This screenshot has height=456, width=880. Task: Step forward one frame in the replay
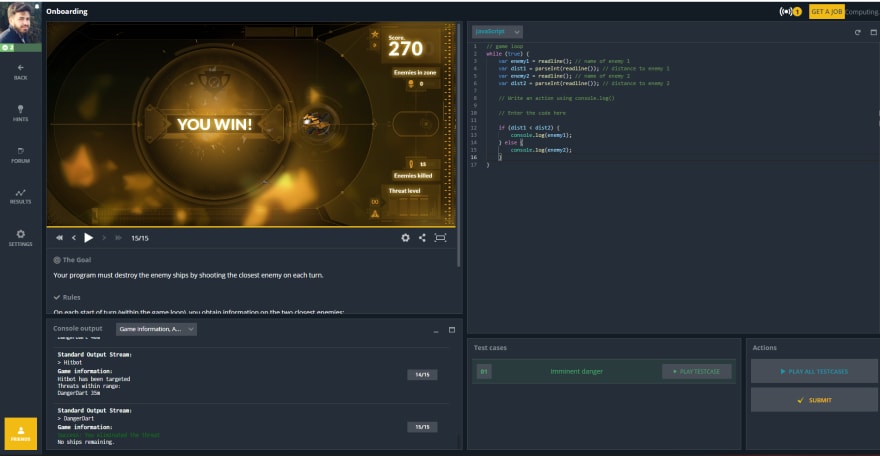(104, 238)
